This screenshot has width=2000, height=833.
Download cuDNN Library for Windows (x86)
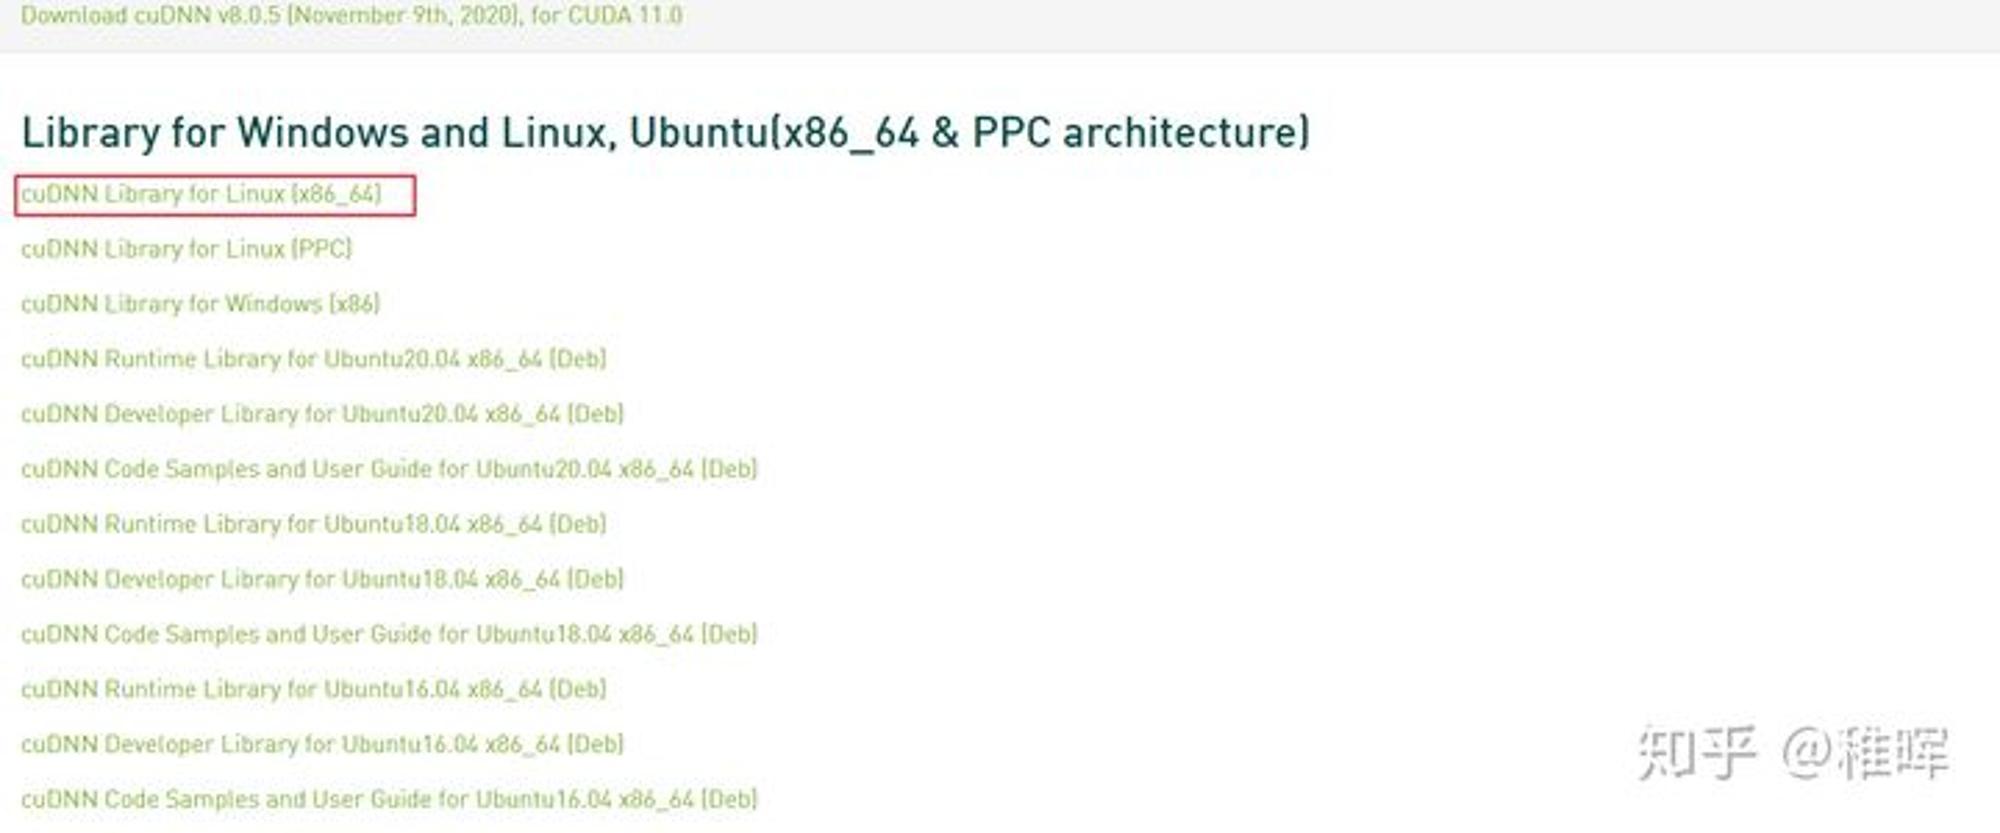[200, 304]
